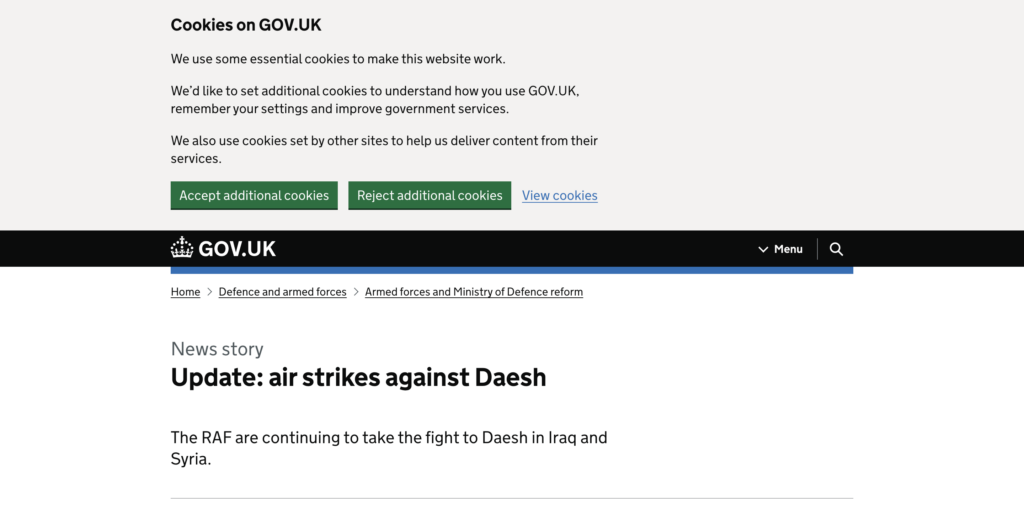The width and height of the screenshot is (1024, 520).
Task: Open search with the magnifying glass icon
Action: [837, 249]
